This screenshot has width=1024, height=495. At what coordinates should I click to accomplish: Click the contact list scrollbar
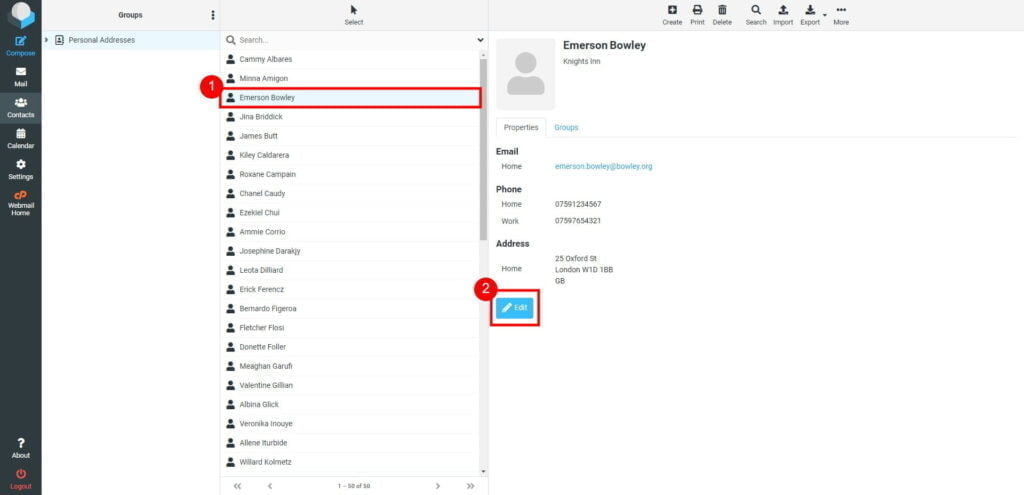point(483,150)
